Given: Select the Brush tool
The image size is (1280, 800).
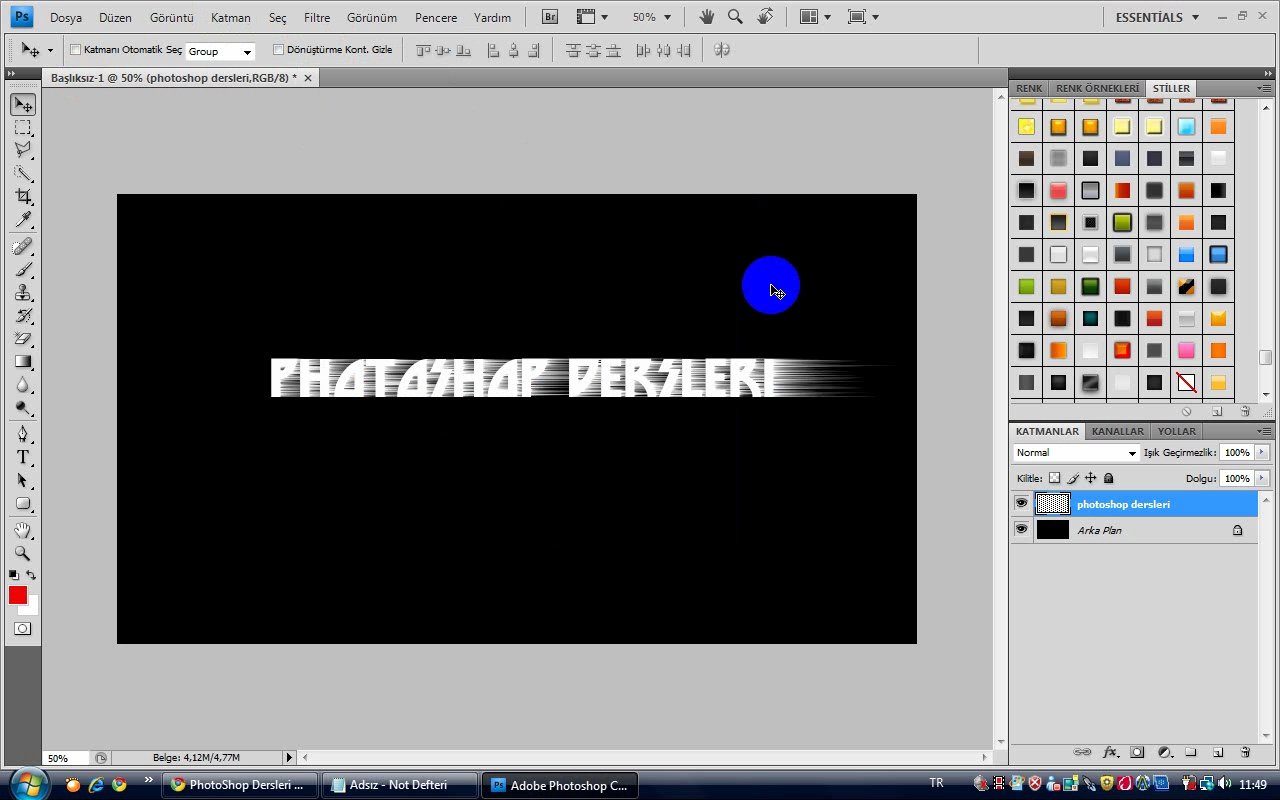Looking at the screenshot, I should 23,270.
